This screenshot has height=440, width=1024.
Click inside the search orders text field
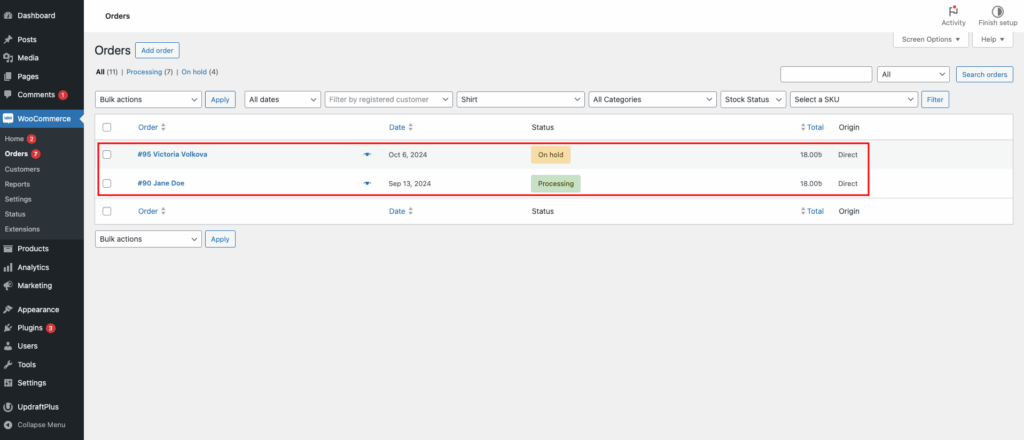click(826, 74)
